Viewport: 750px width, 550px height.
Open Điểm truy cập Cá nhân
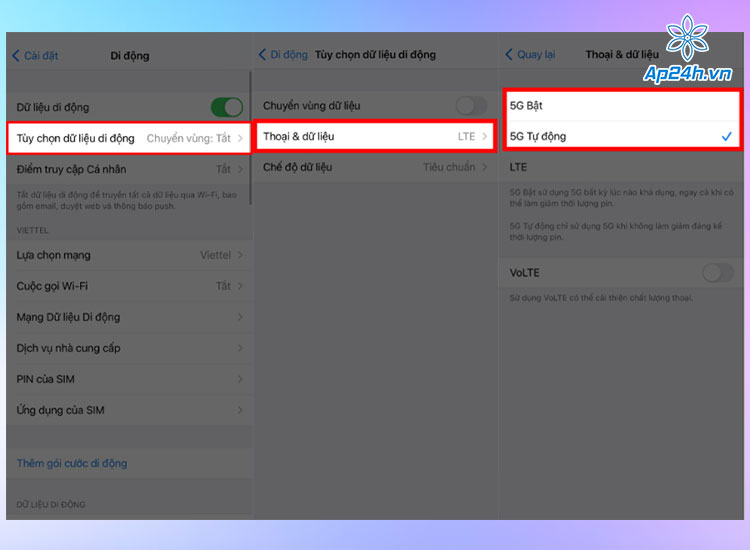coord(129,169)
